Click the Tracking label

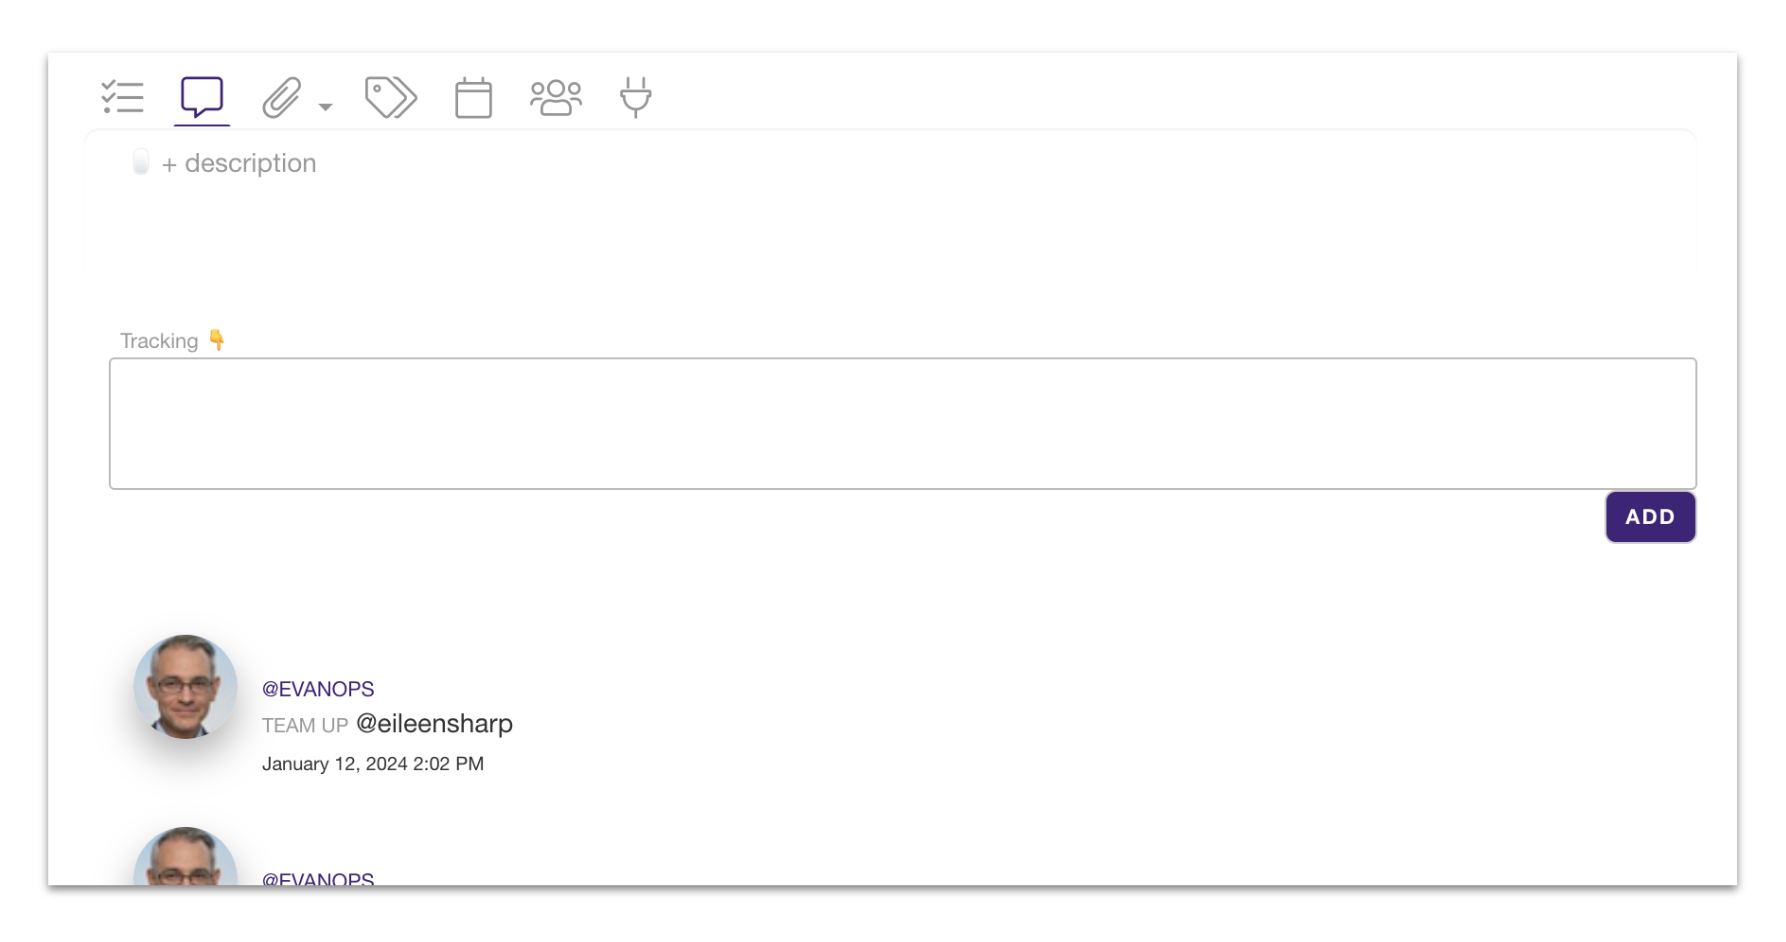pos(159,341)
